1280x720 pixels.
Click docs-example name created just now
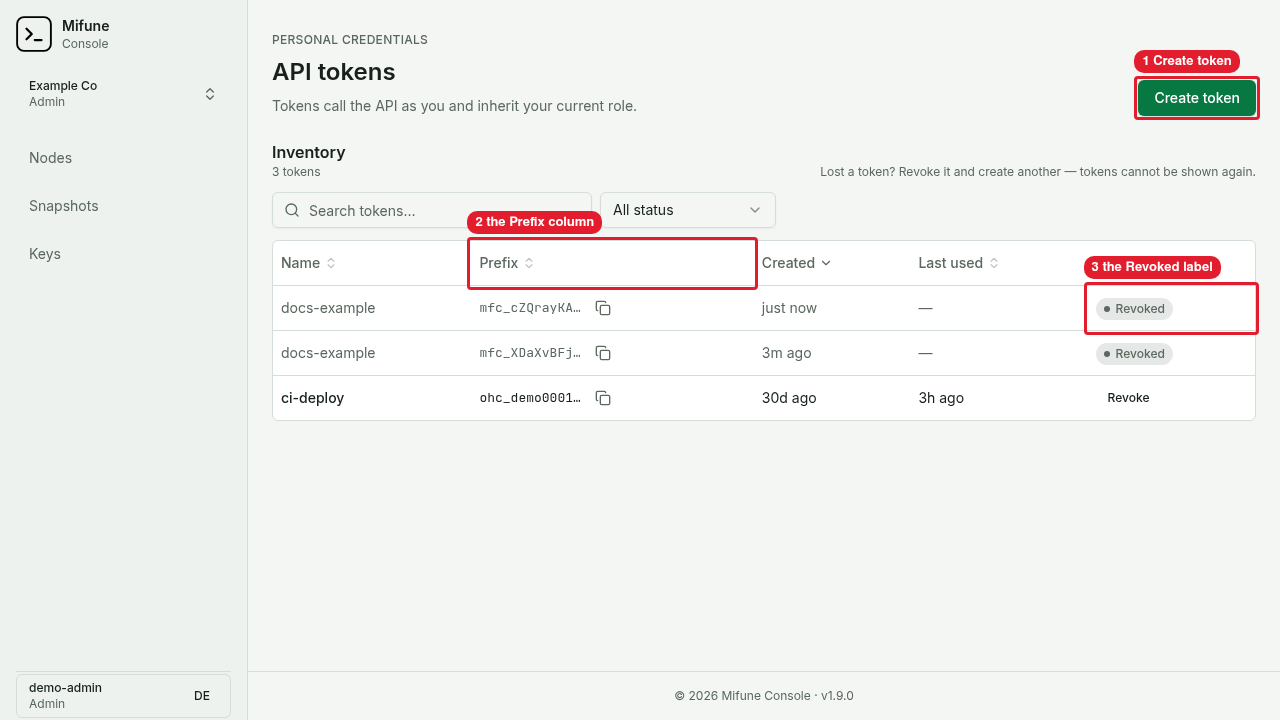tap(328, 308)
